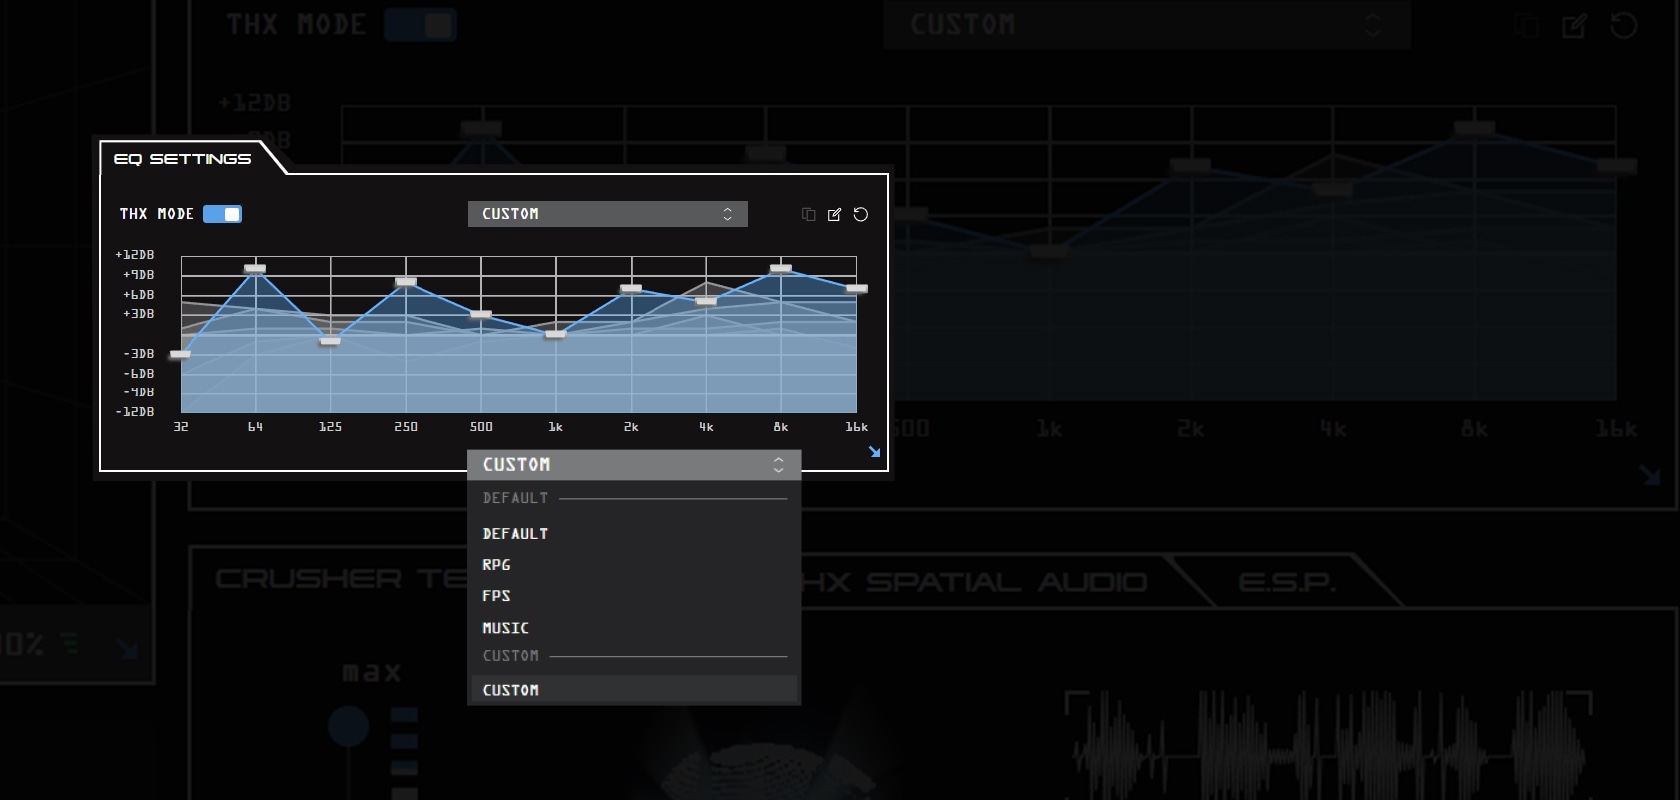This screenshot has height=800, width=1680.
Task: Open the Custom preset dropdown above the EQ graph
Action: coord(607,214)
